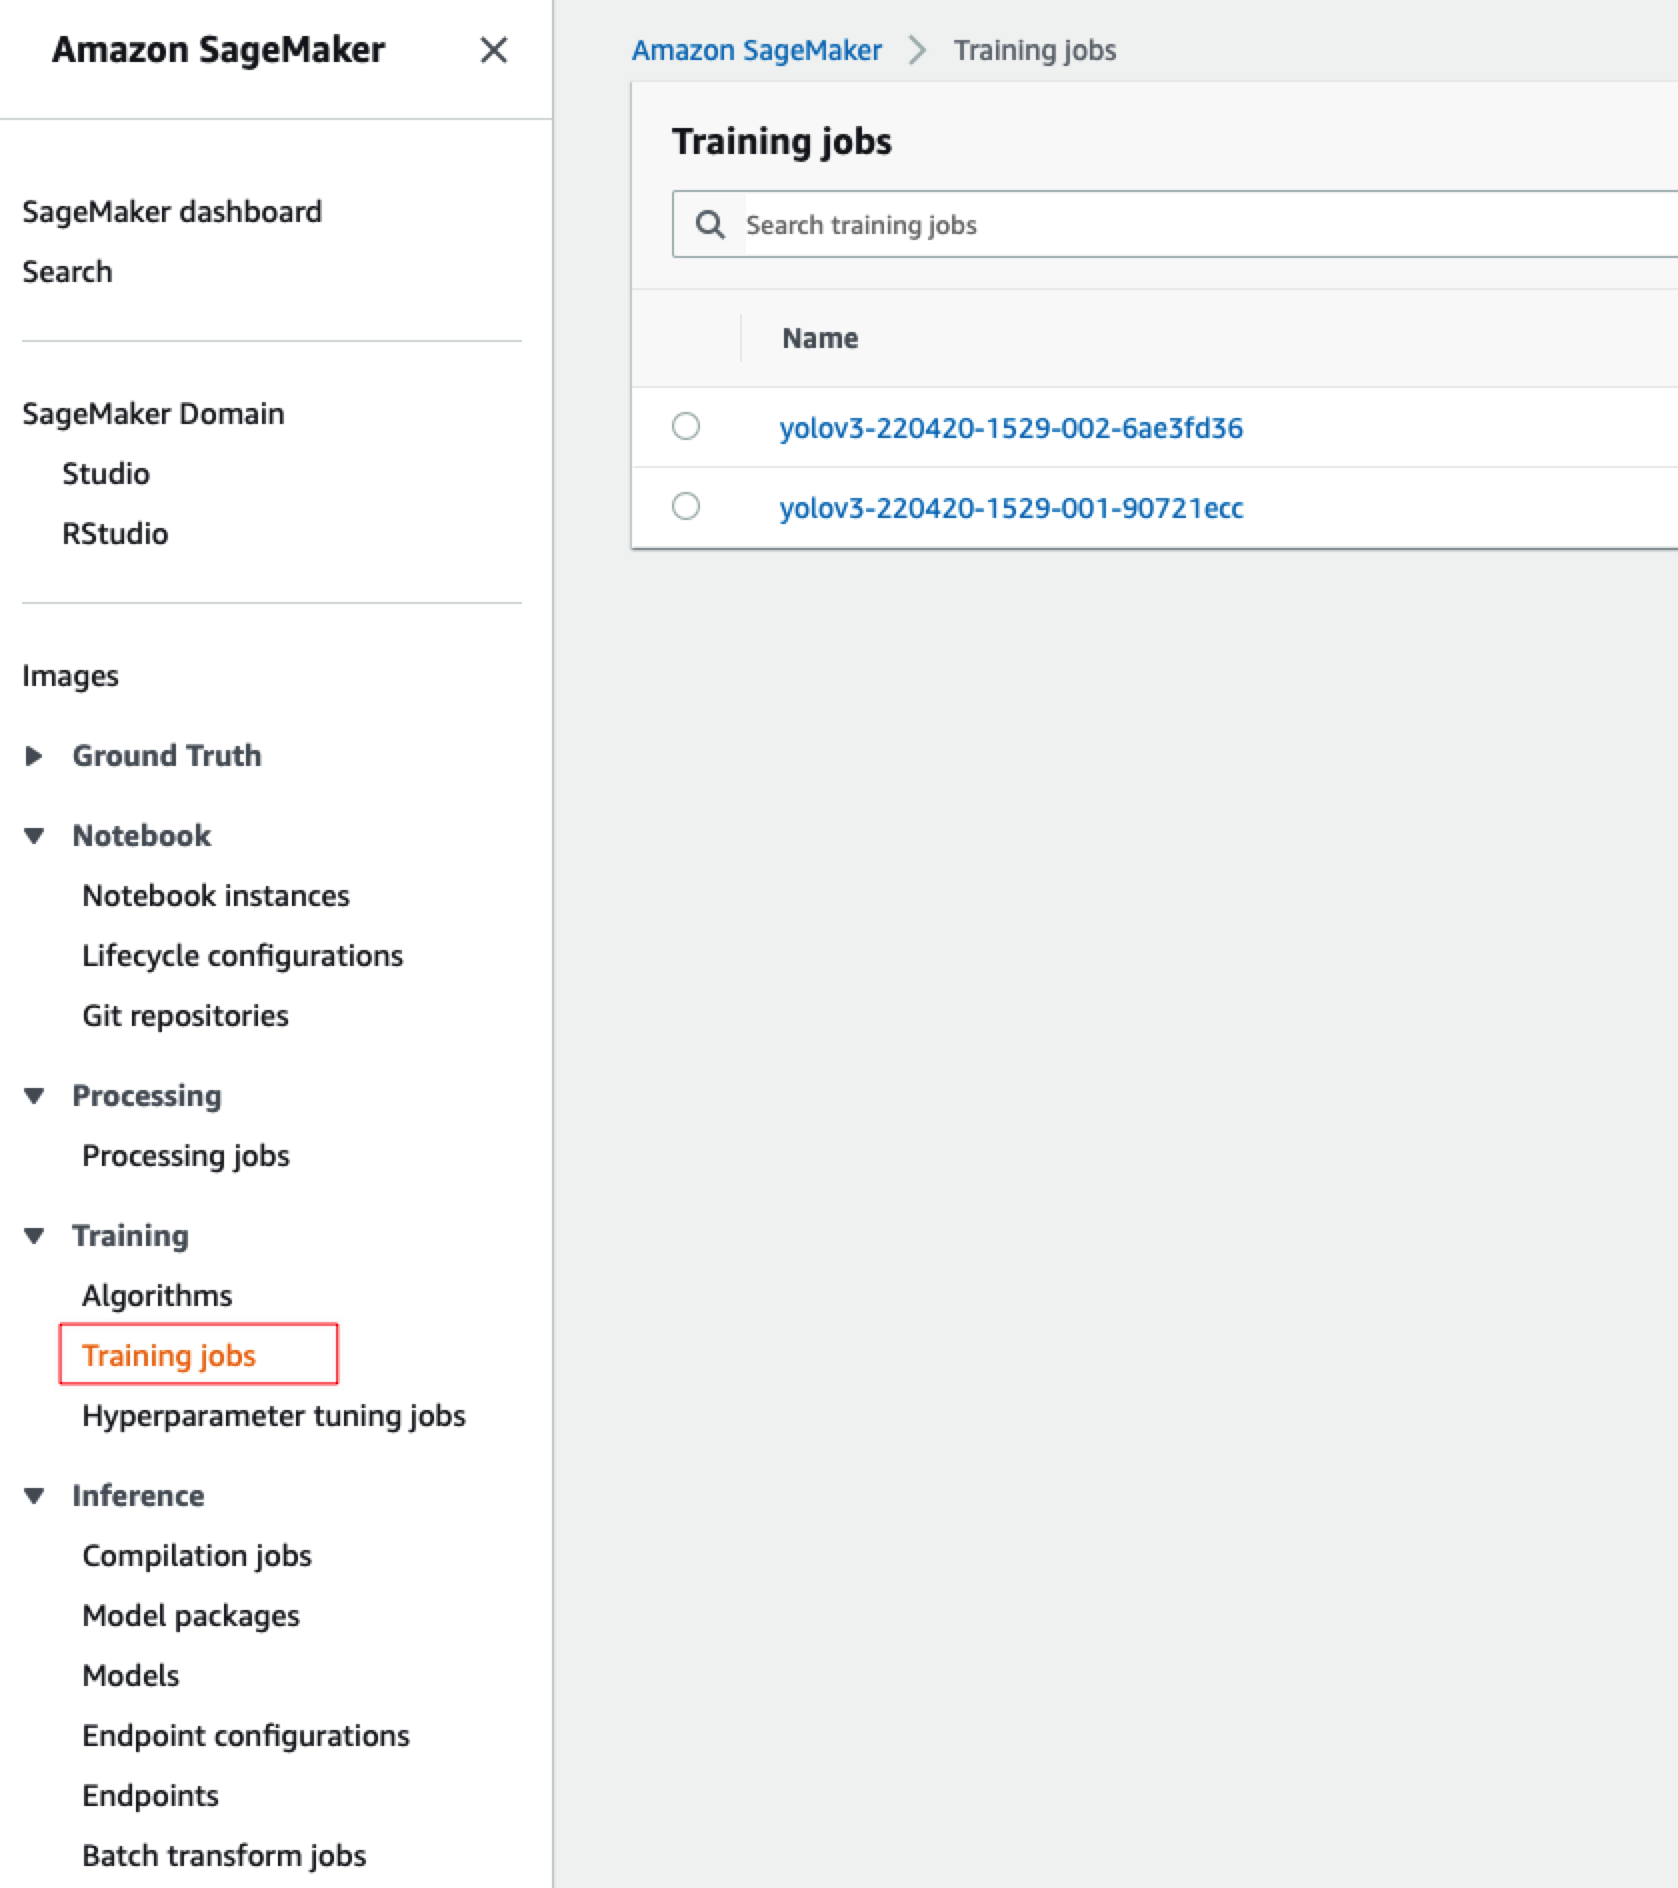Image resolution: width=1678 pixels, height=1888 pixels.
Task: Click the Name column header
Action: pyautogui.click(x=820, y=338)
